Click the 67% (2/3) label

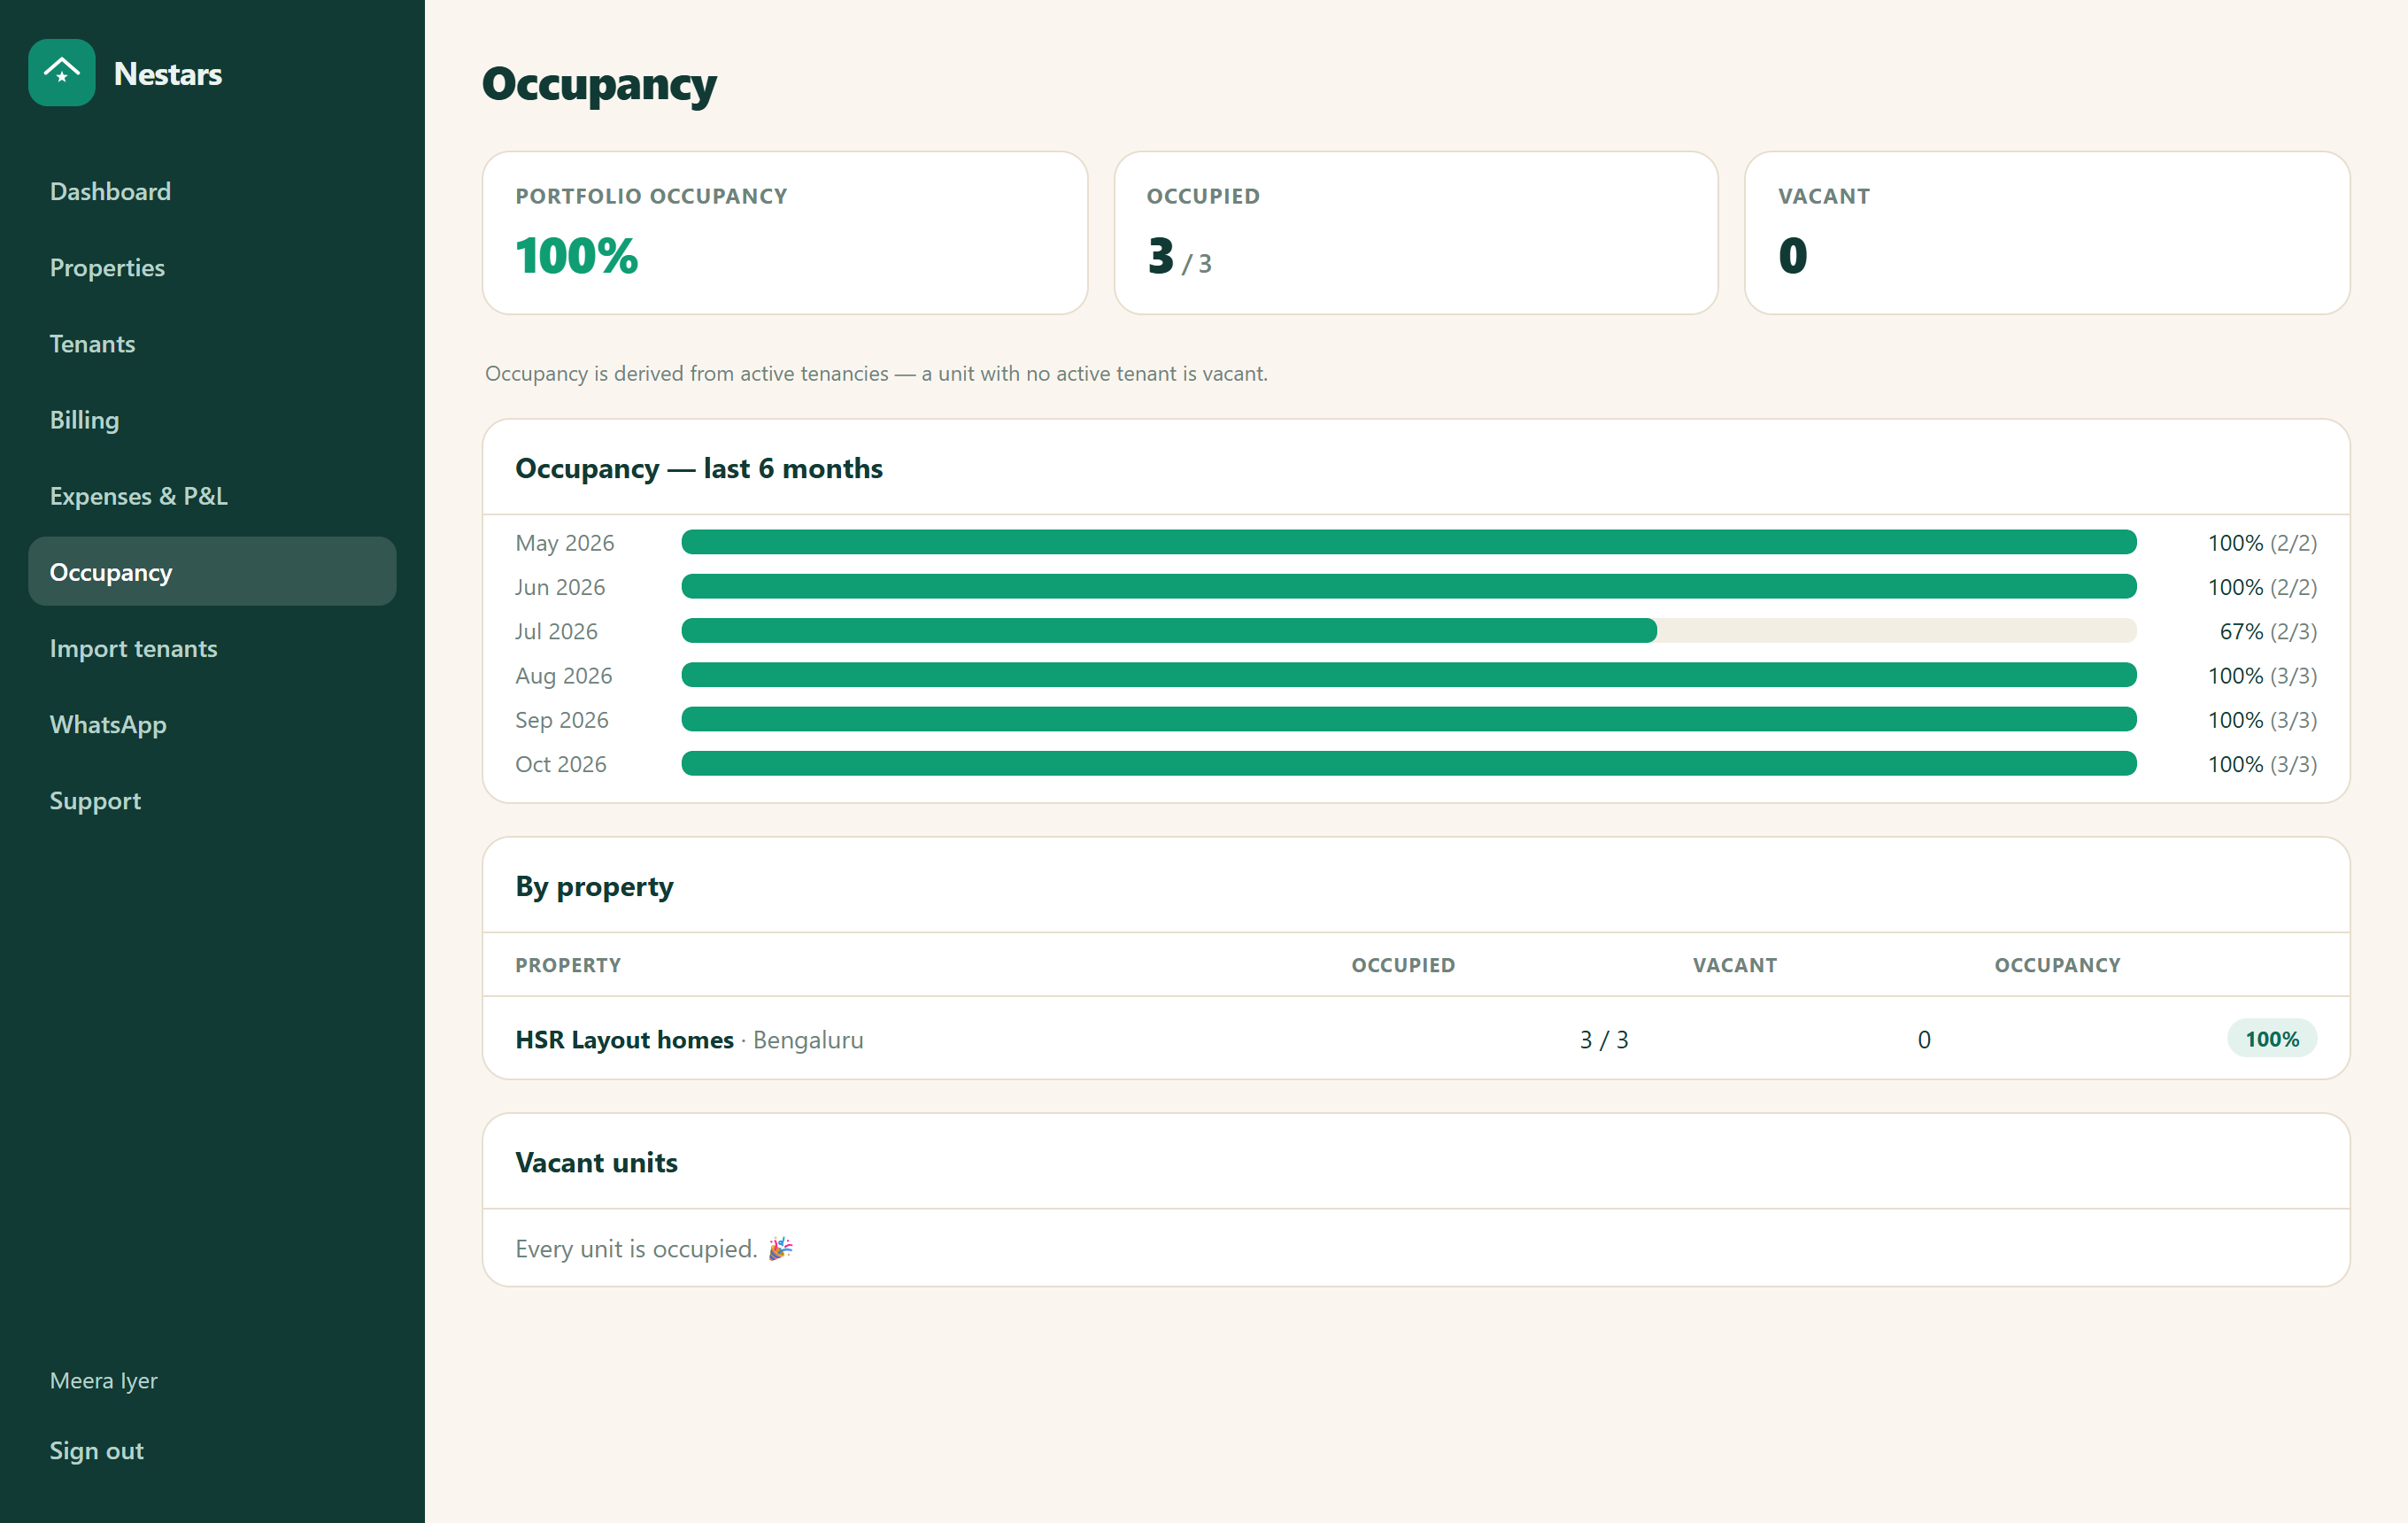2268,631
